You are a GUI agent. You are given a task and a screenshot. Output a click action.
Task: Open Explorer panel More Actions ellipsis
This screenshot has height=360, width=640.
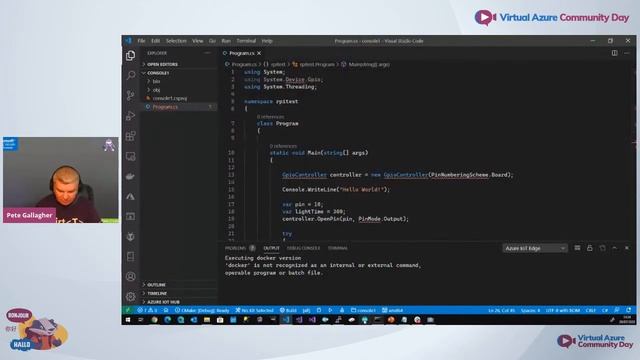click(x=207, y=53)
